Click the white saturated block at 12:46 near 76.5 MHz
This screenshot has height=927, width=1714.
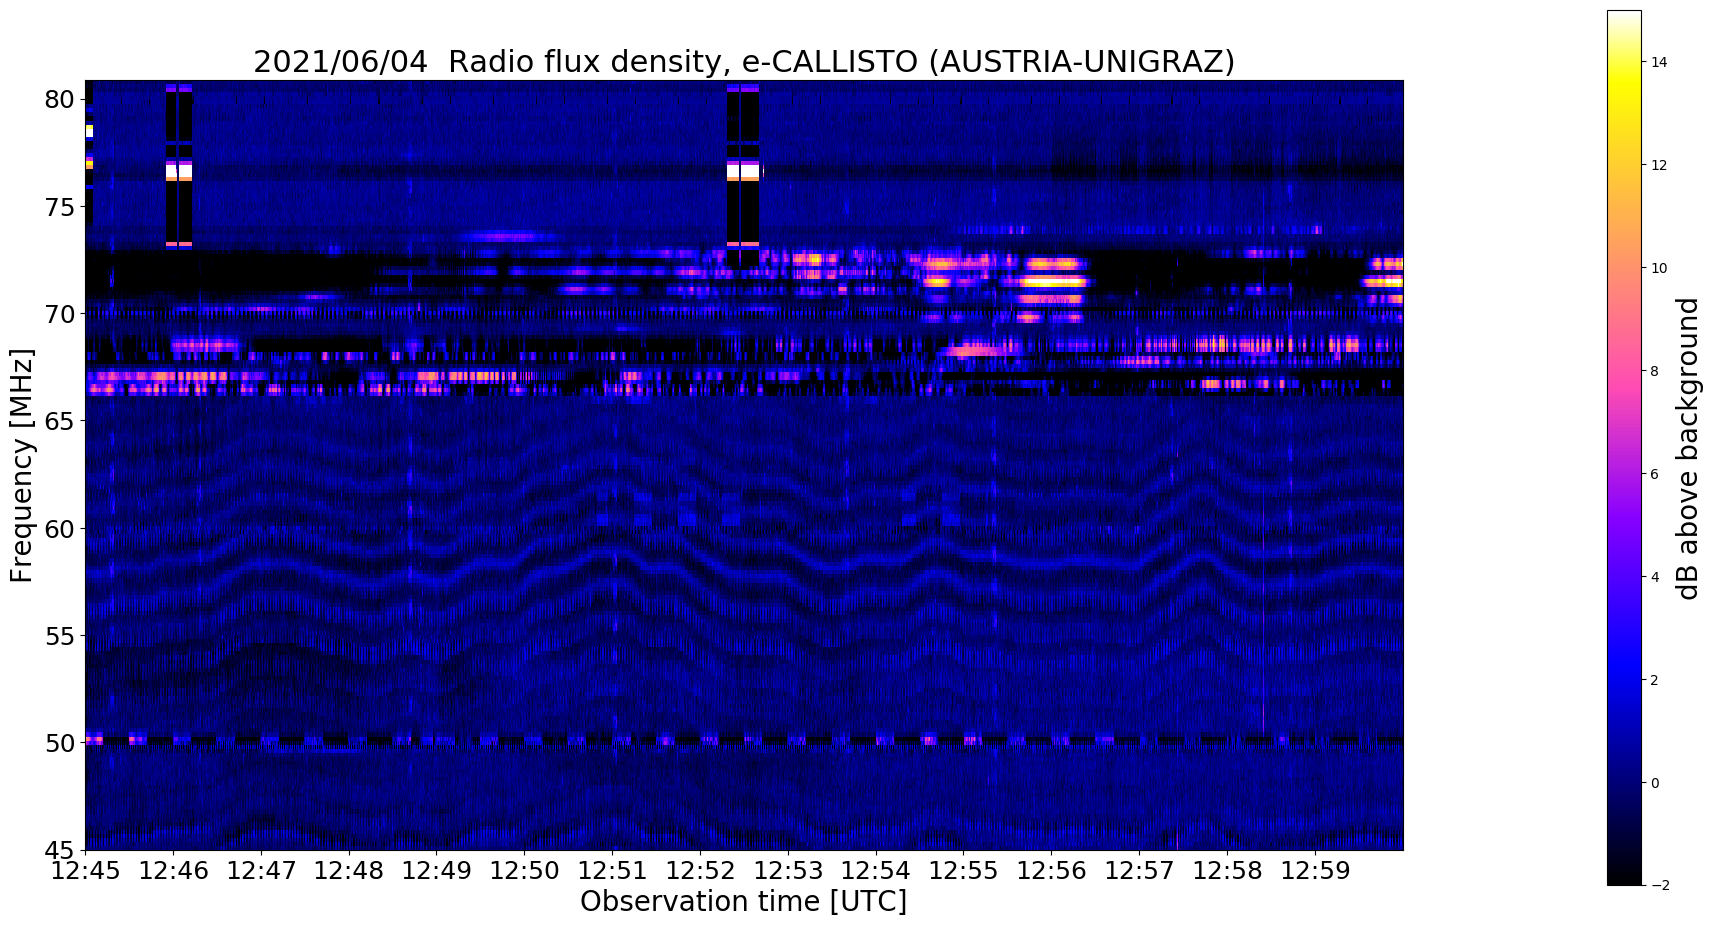(178, 171)
